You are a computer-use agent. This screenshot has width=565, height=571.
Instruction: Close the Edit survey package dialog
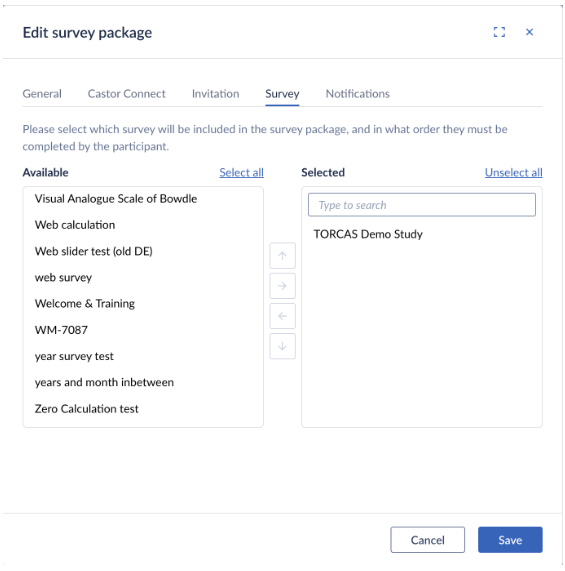(529, 32)
